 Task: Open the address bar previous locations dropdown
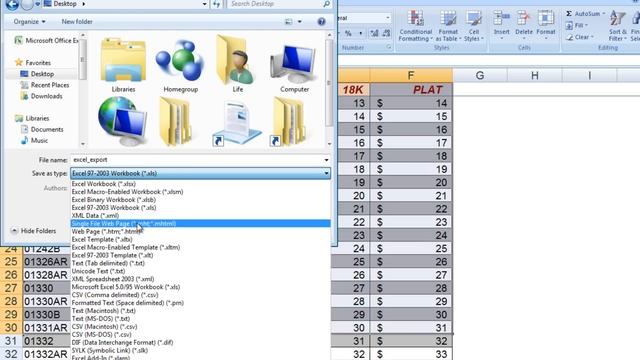pos(204,4)
